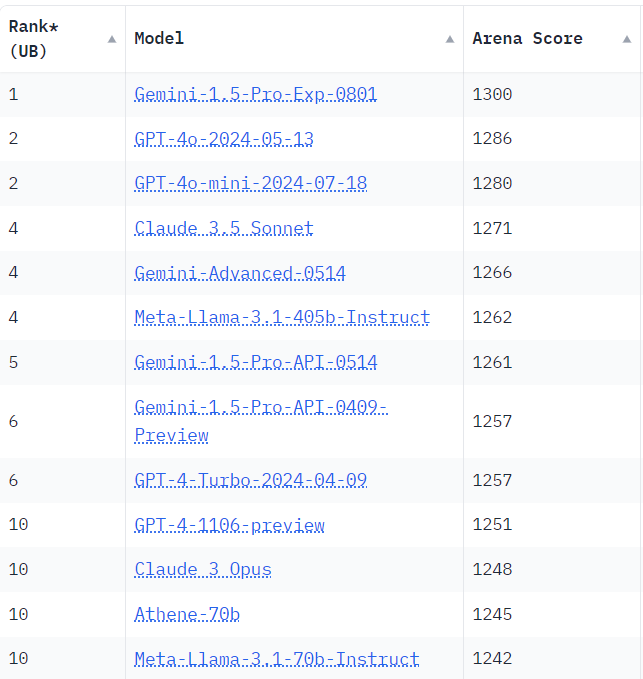Sort by Model column arrow
Viewport: 643px width, 679px height.
pyautogui.click(x=450, y=39)
